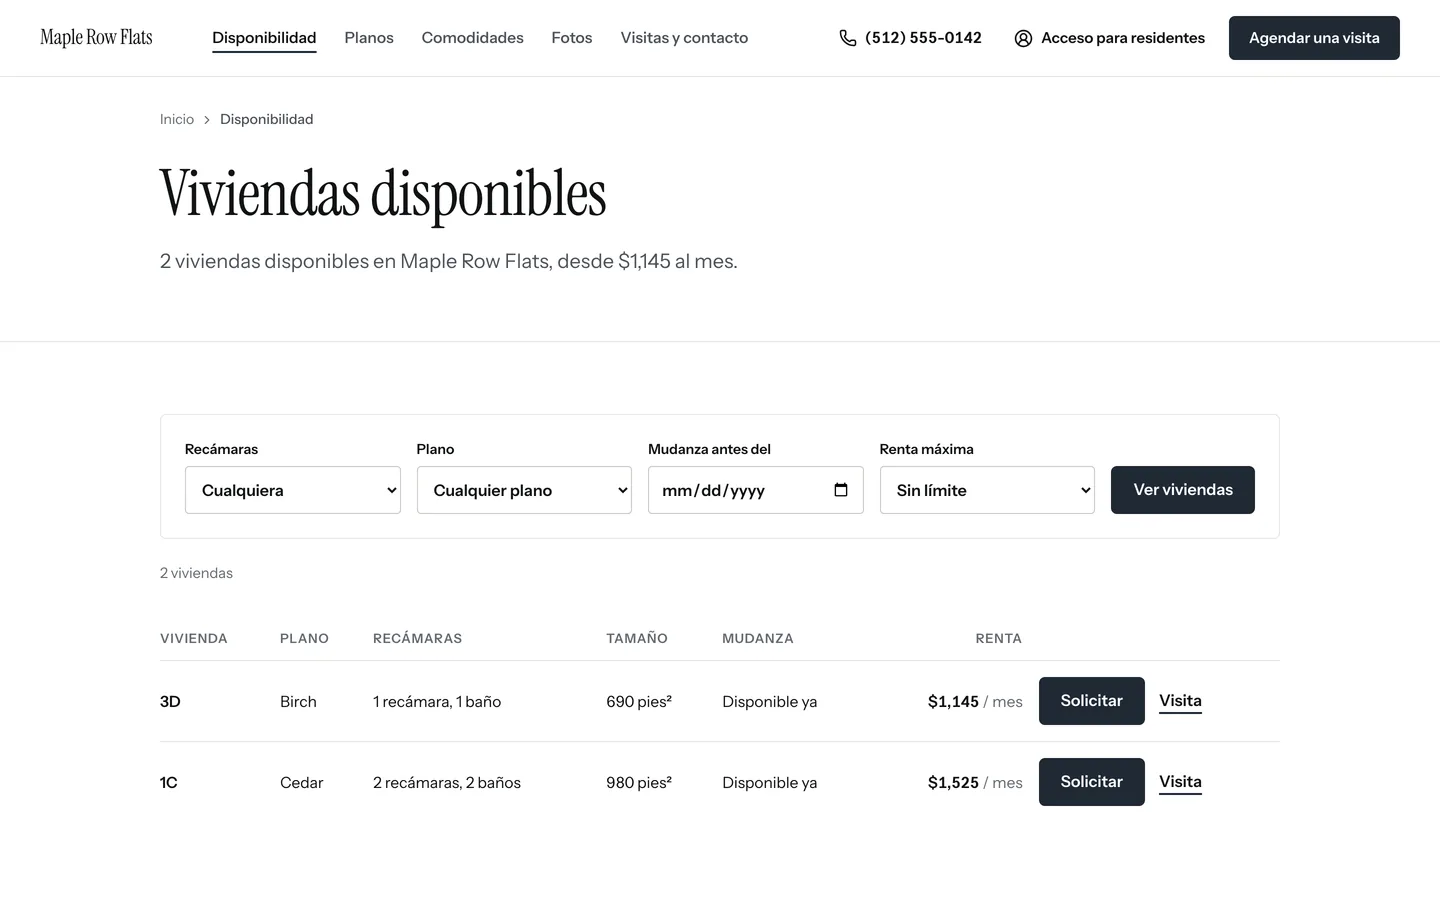This screenshot has height=900, width=1440.
Task: Open the Plano dropdown showing Cualquier plano
Action: tap(524, 490)
